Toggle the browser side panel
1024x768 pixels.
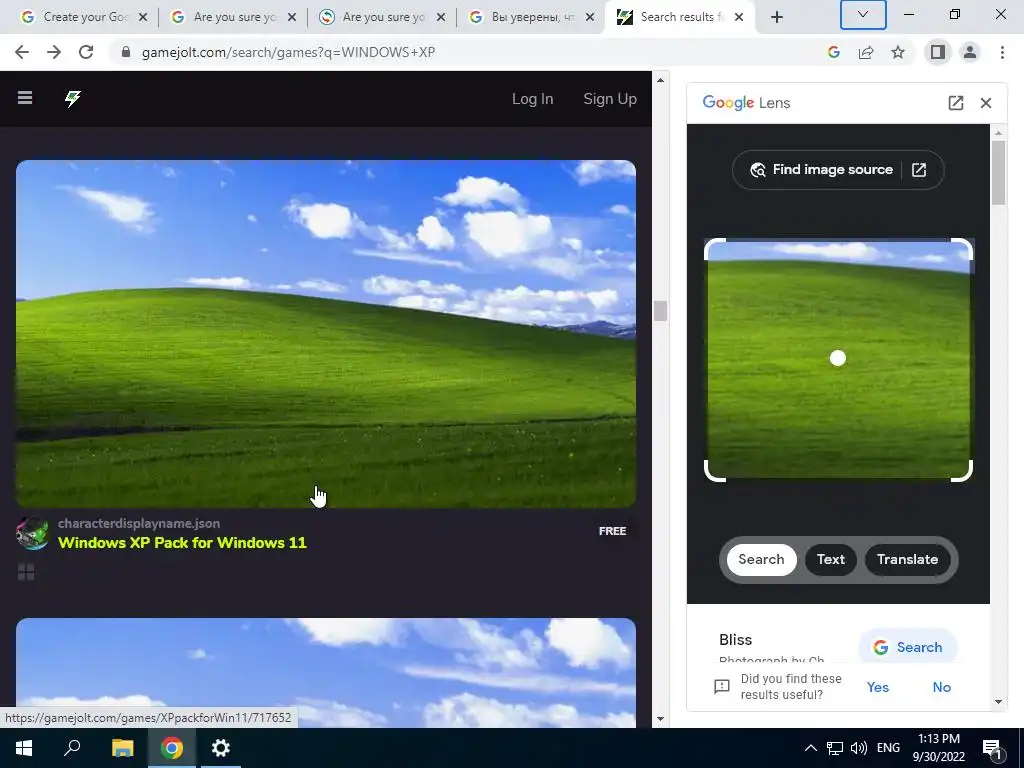tap(938, 52)
